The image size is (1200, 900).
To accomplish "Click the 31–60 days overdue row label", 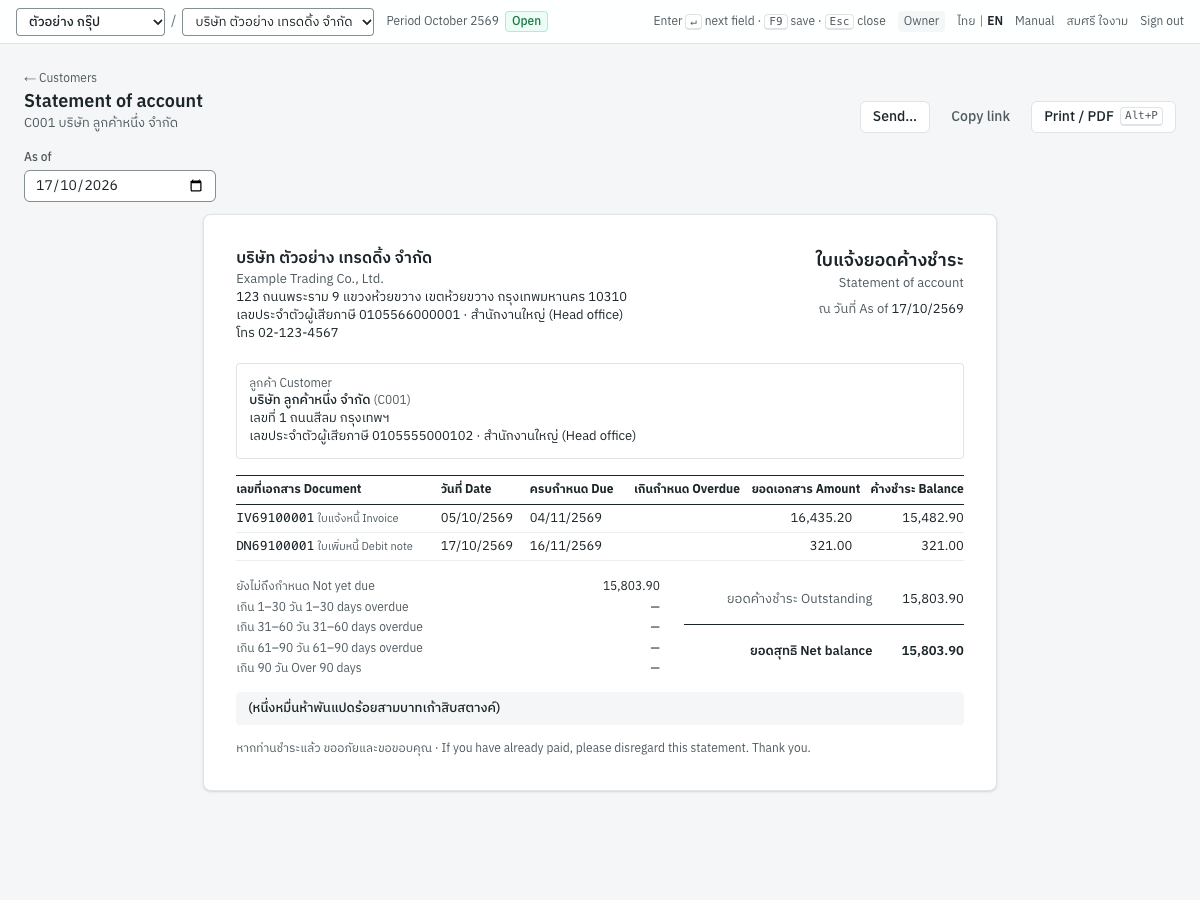I will pyautogui.click(x=329, y=627).
